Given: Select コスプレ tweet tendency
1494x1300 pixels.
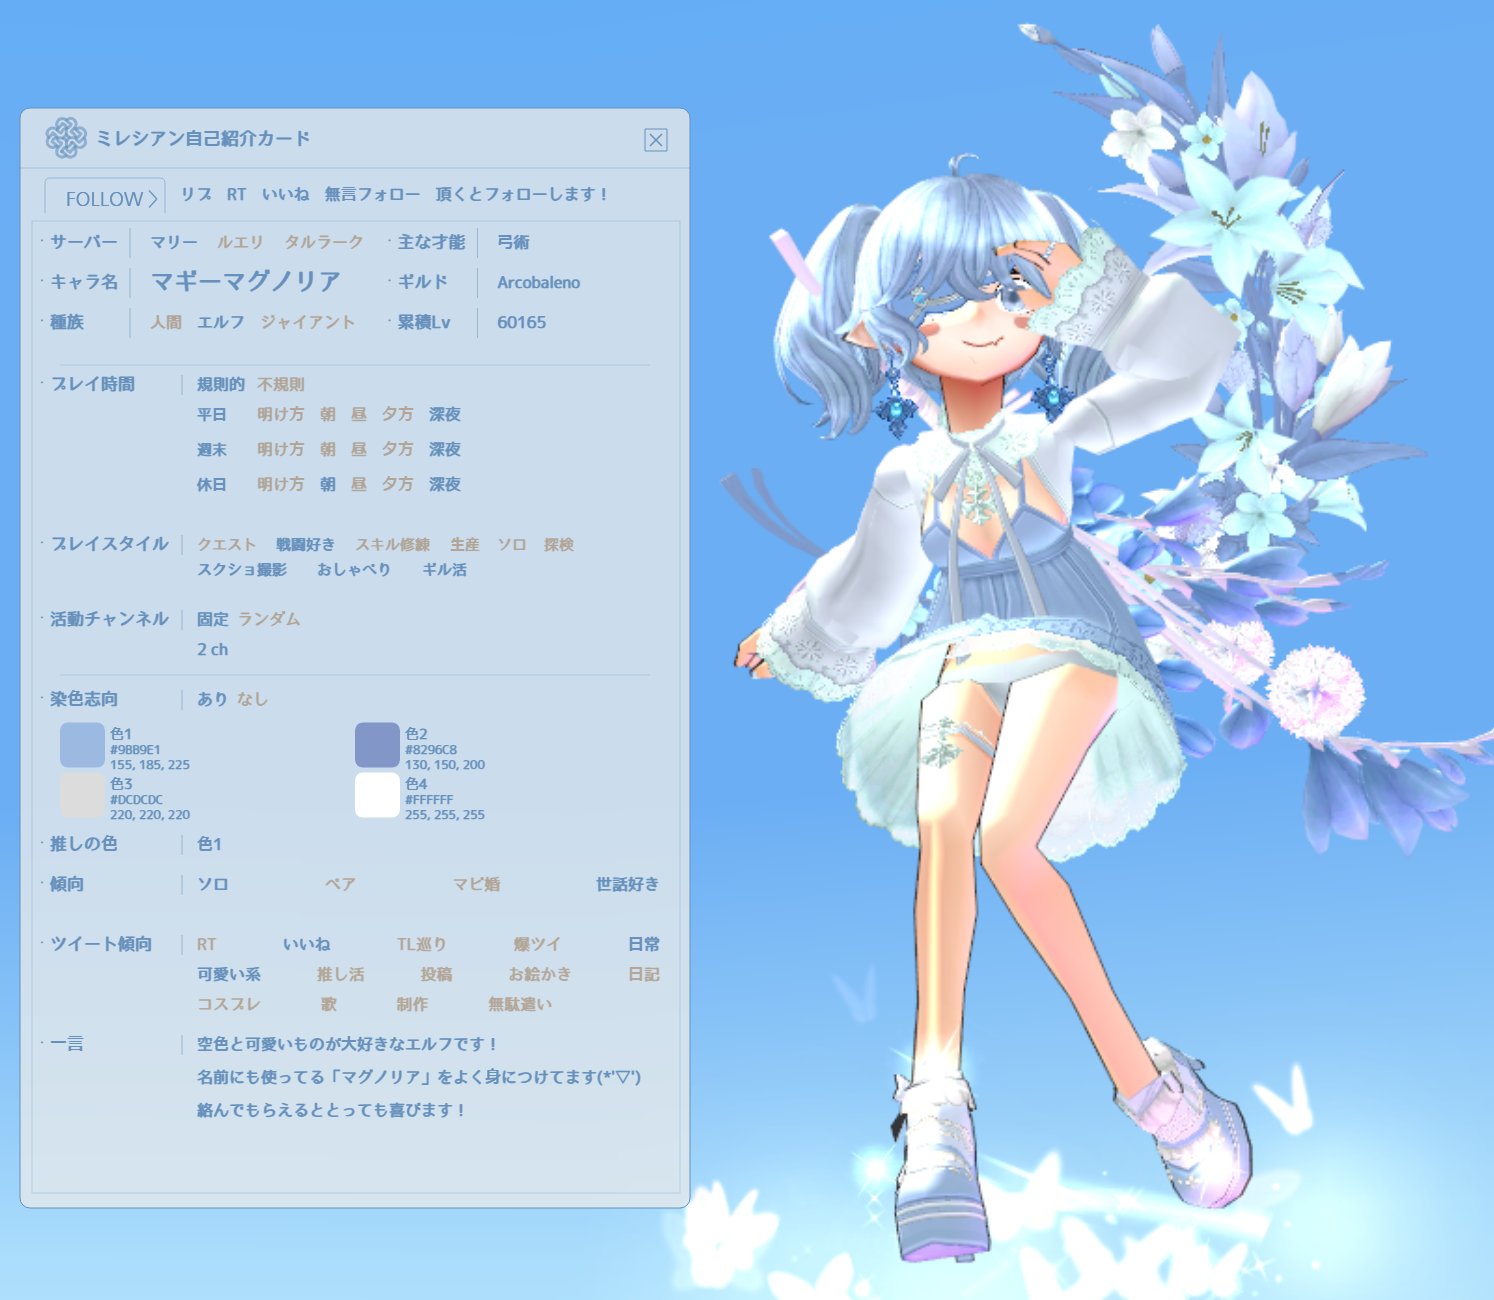Looking at the screenshot, I should point(229,1004).
